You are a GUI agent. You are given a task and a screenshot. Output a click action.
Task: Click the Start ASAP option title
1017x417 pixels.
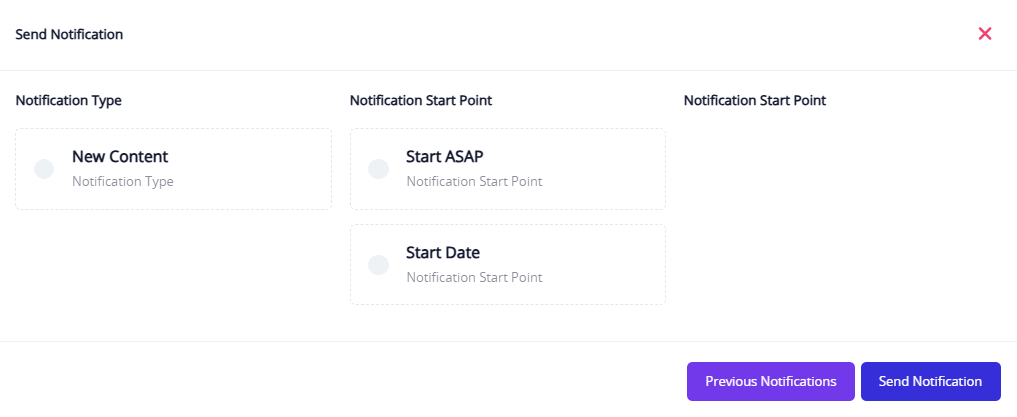(445, 157)
